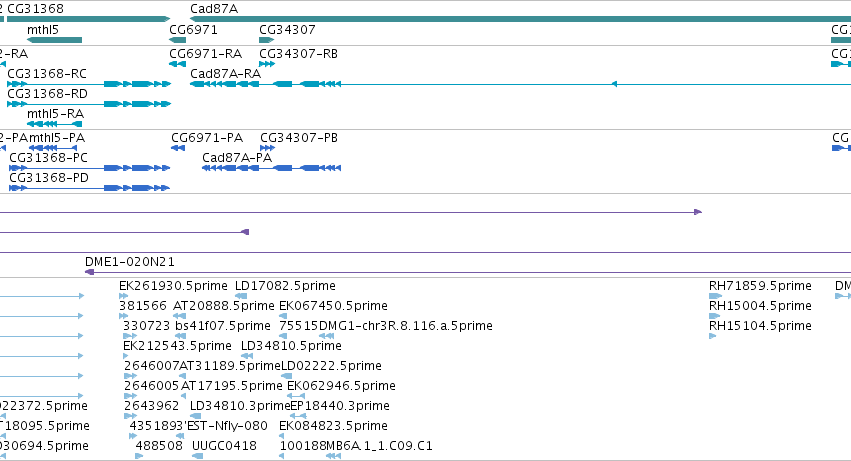Click the DMG1-chr3R.8.116.a.5prime label
The image size is (851, 461).
point(406,326)
